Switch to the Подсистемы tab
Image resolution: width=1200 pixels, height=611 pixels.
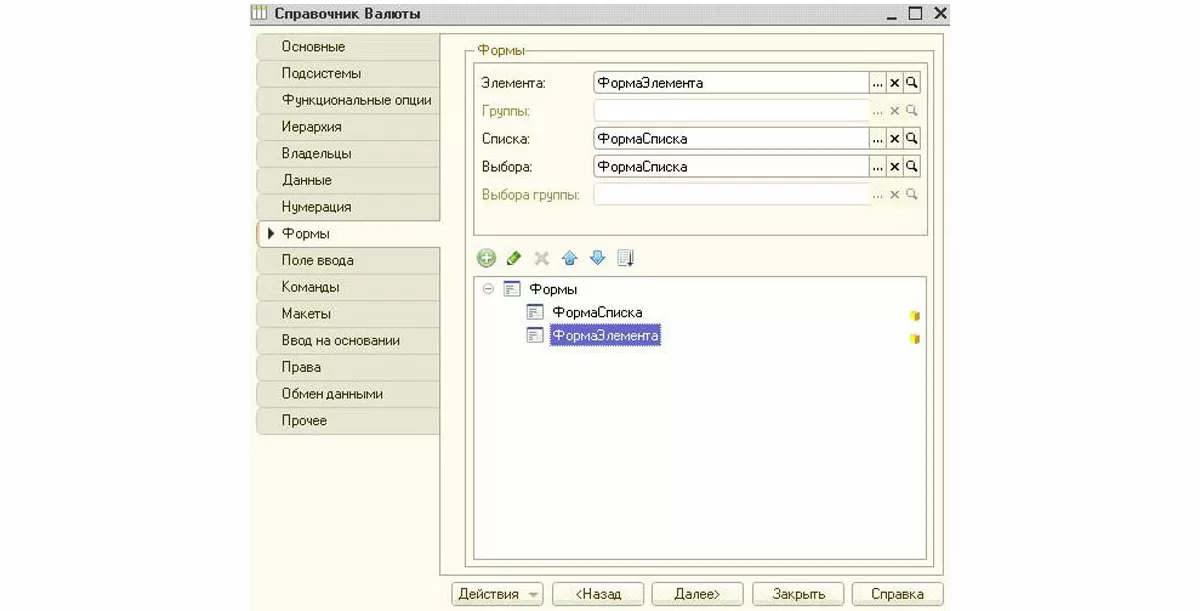click(348, 74)
